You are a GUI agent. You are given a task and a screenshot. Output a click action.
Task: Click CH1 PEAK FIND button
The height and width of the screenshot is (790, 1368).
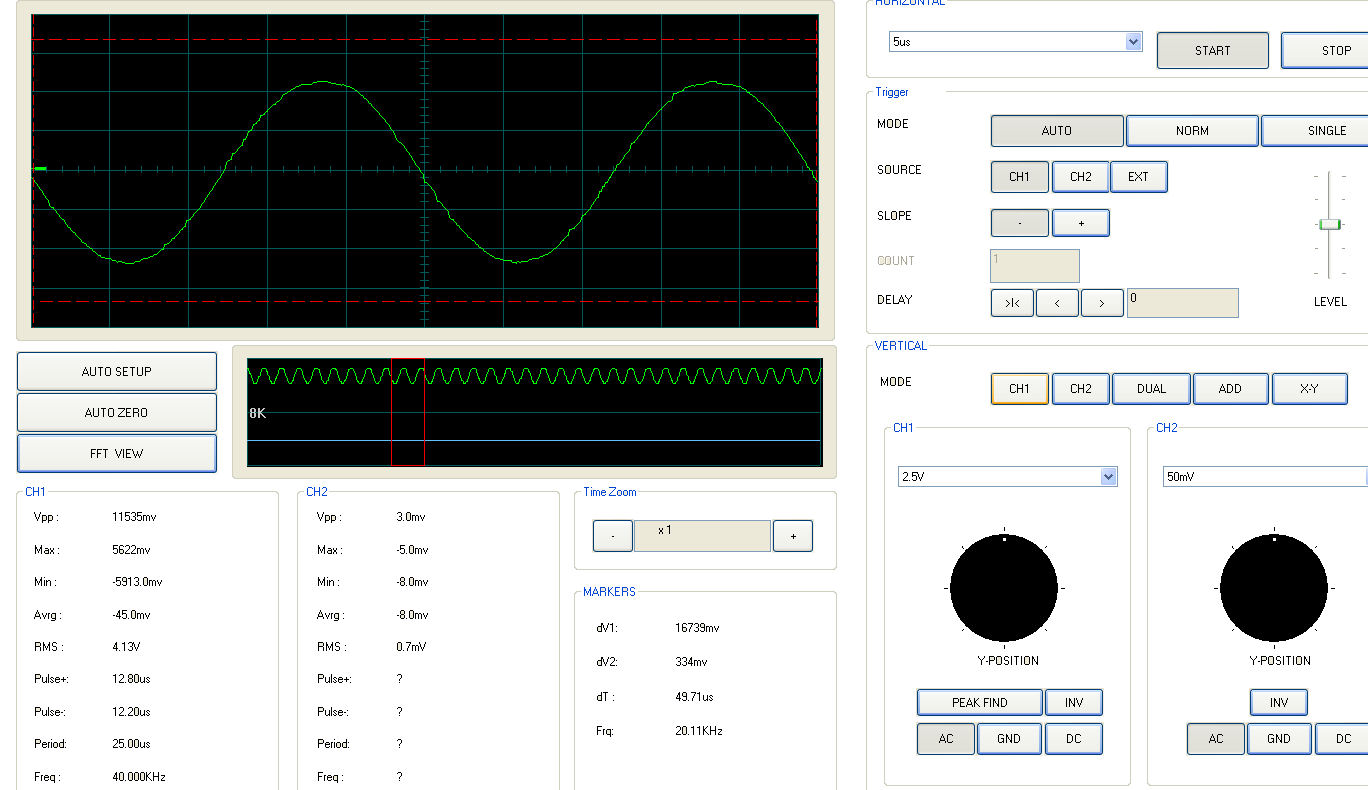pos(980,703)
